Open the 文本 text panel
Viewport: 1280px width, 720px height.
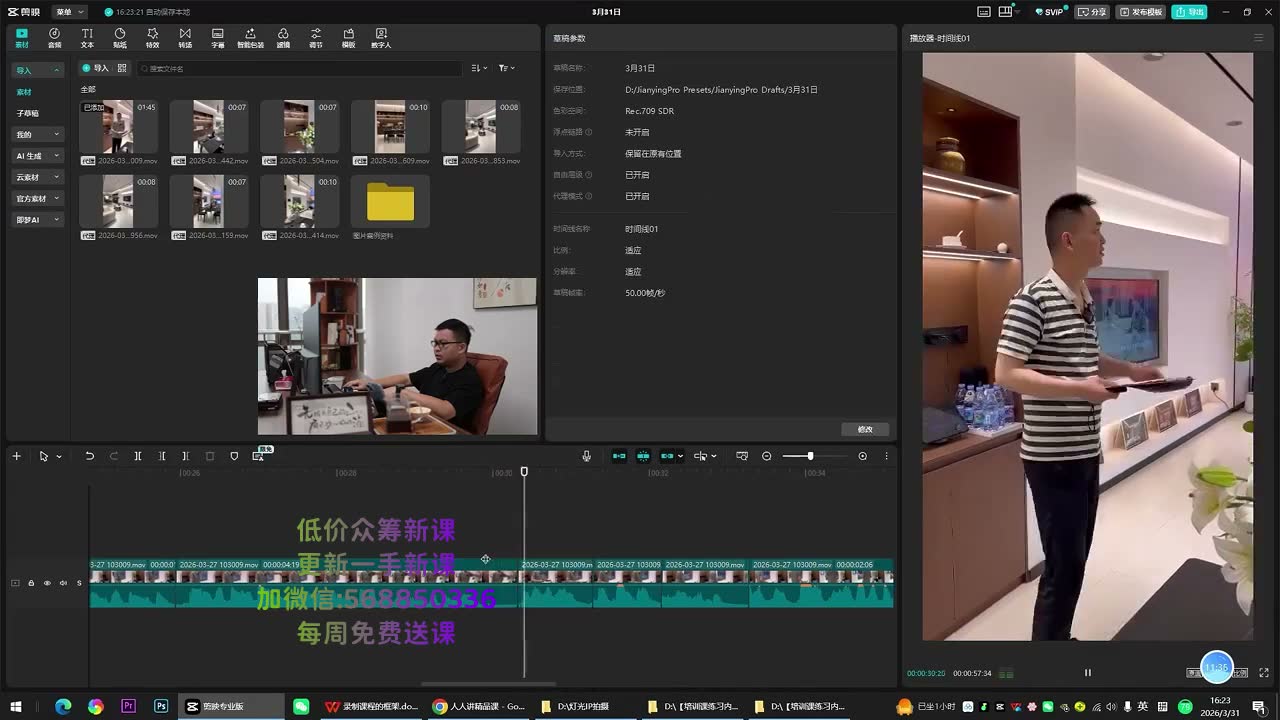87,38
